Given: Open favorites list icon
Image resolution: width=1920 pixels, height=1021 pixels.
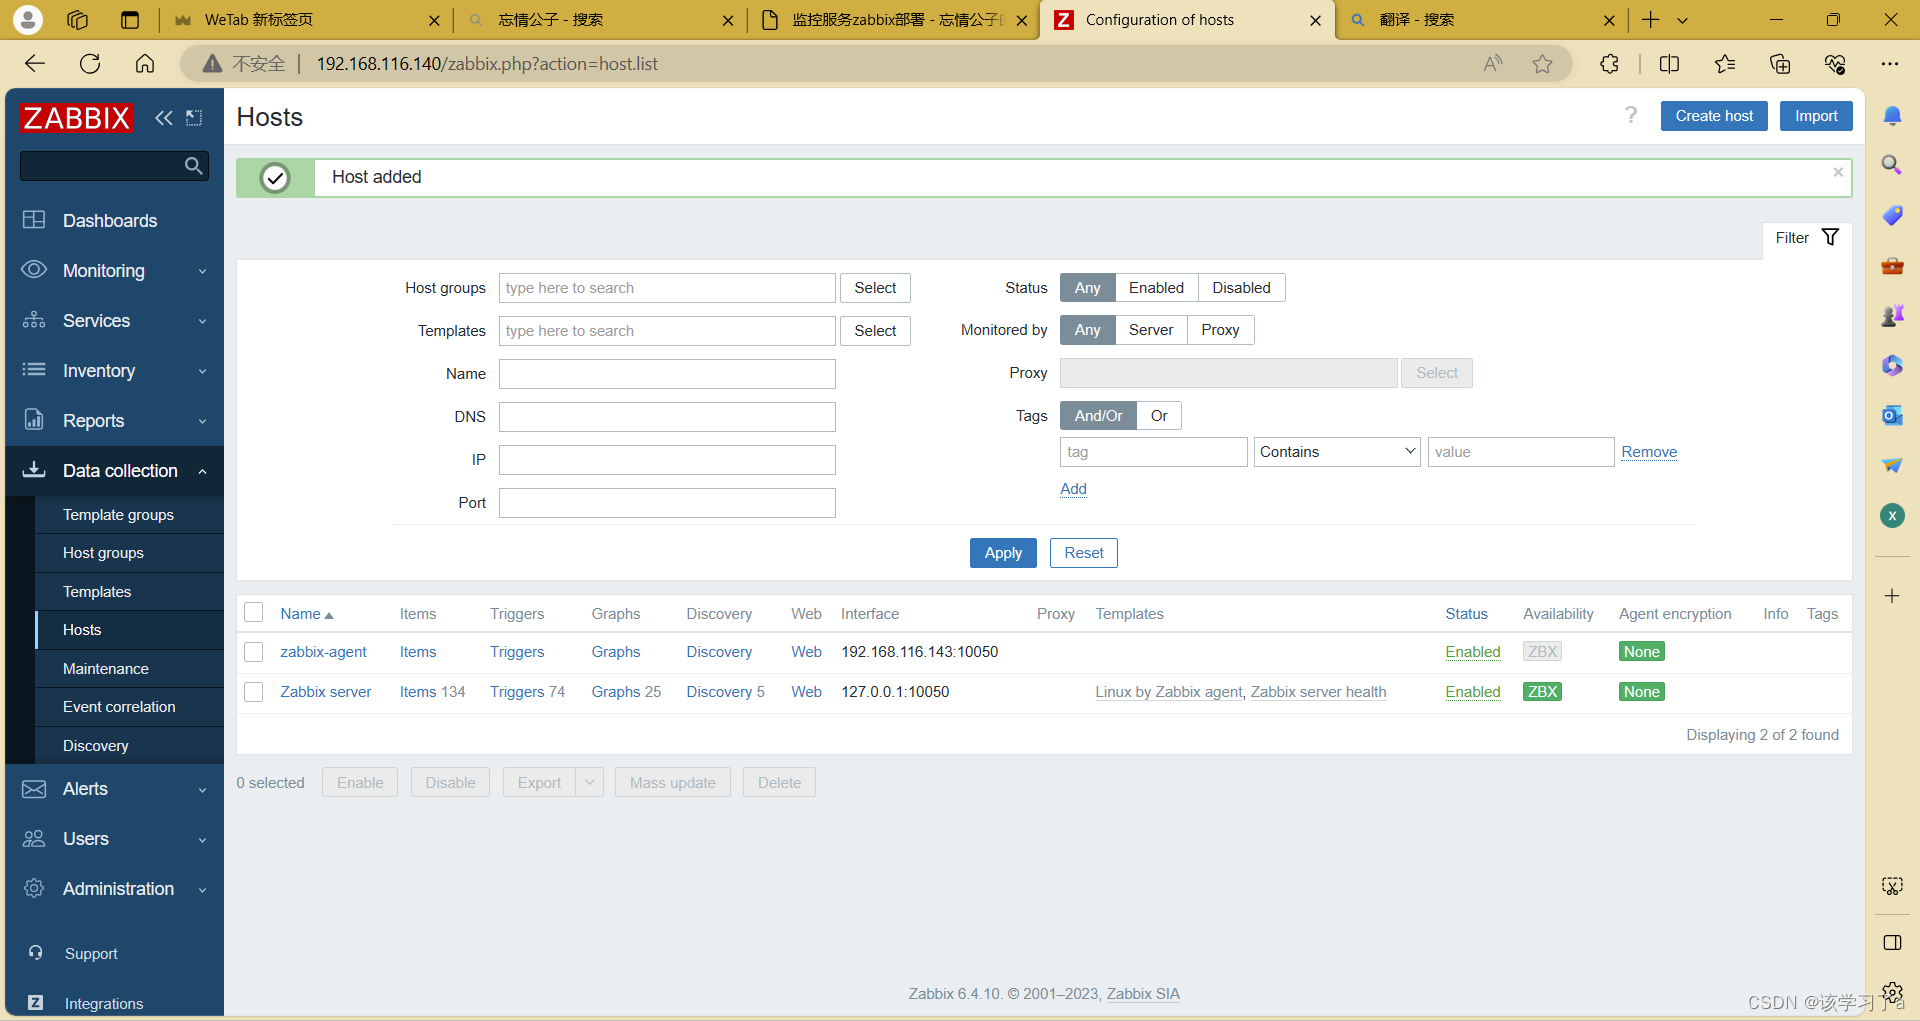Looking at the screenshot, I should click(1725, 64).
